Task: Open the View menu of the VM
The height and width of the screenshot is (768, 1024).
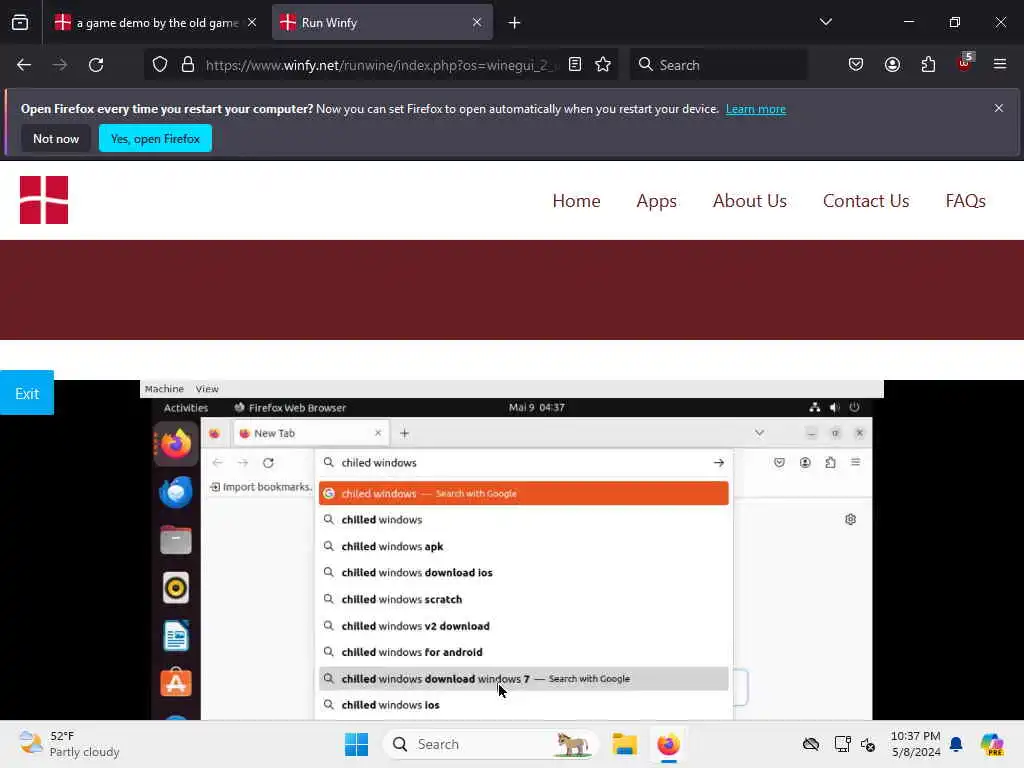Action: click(207, 389)
